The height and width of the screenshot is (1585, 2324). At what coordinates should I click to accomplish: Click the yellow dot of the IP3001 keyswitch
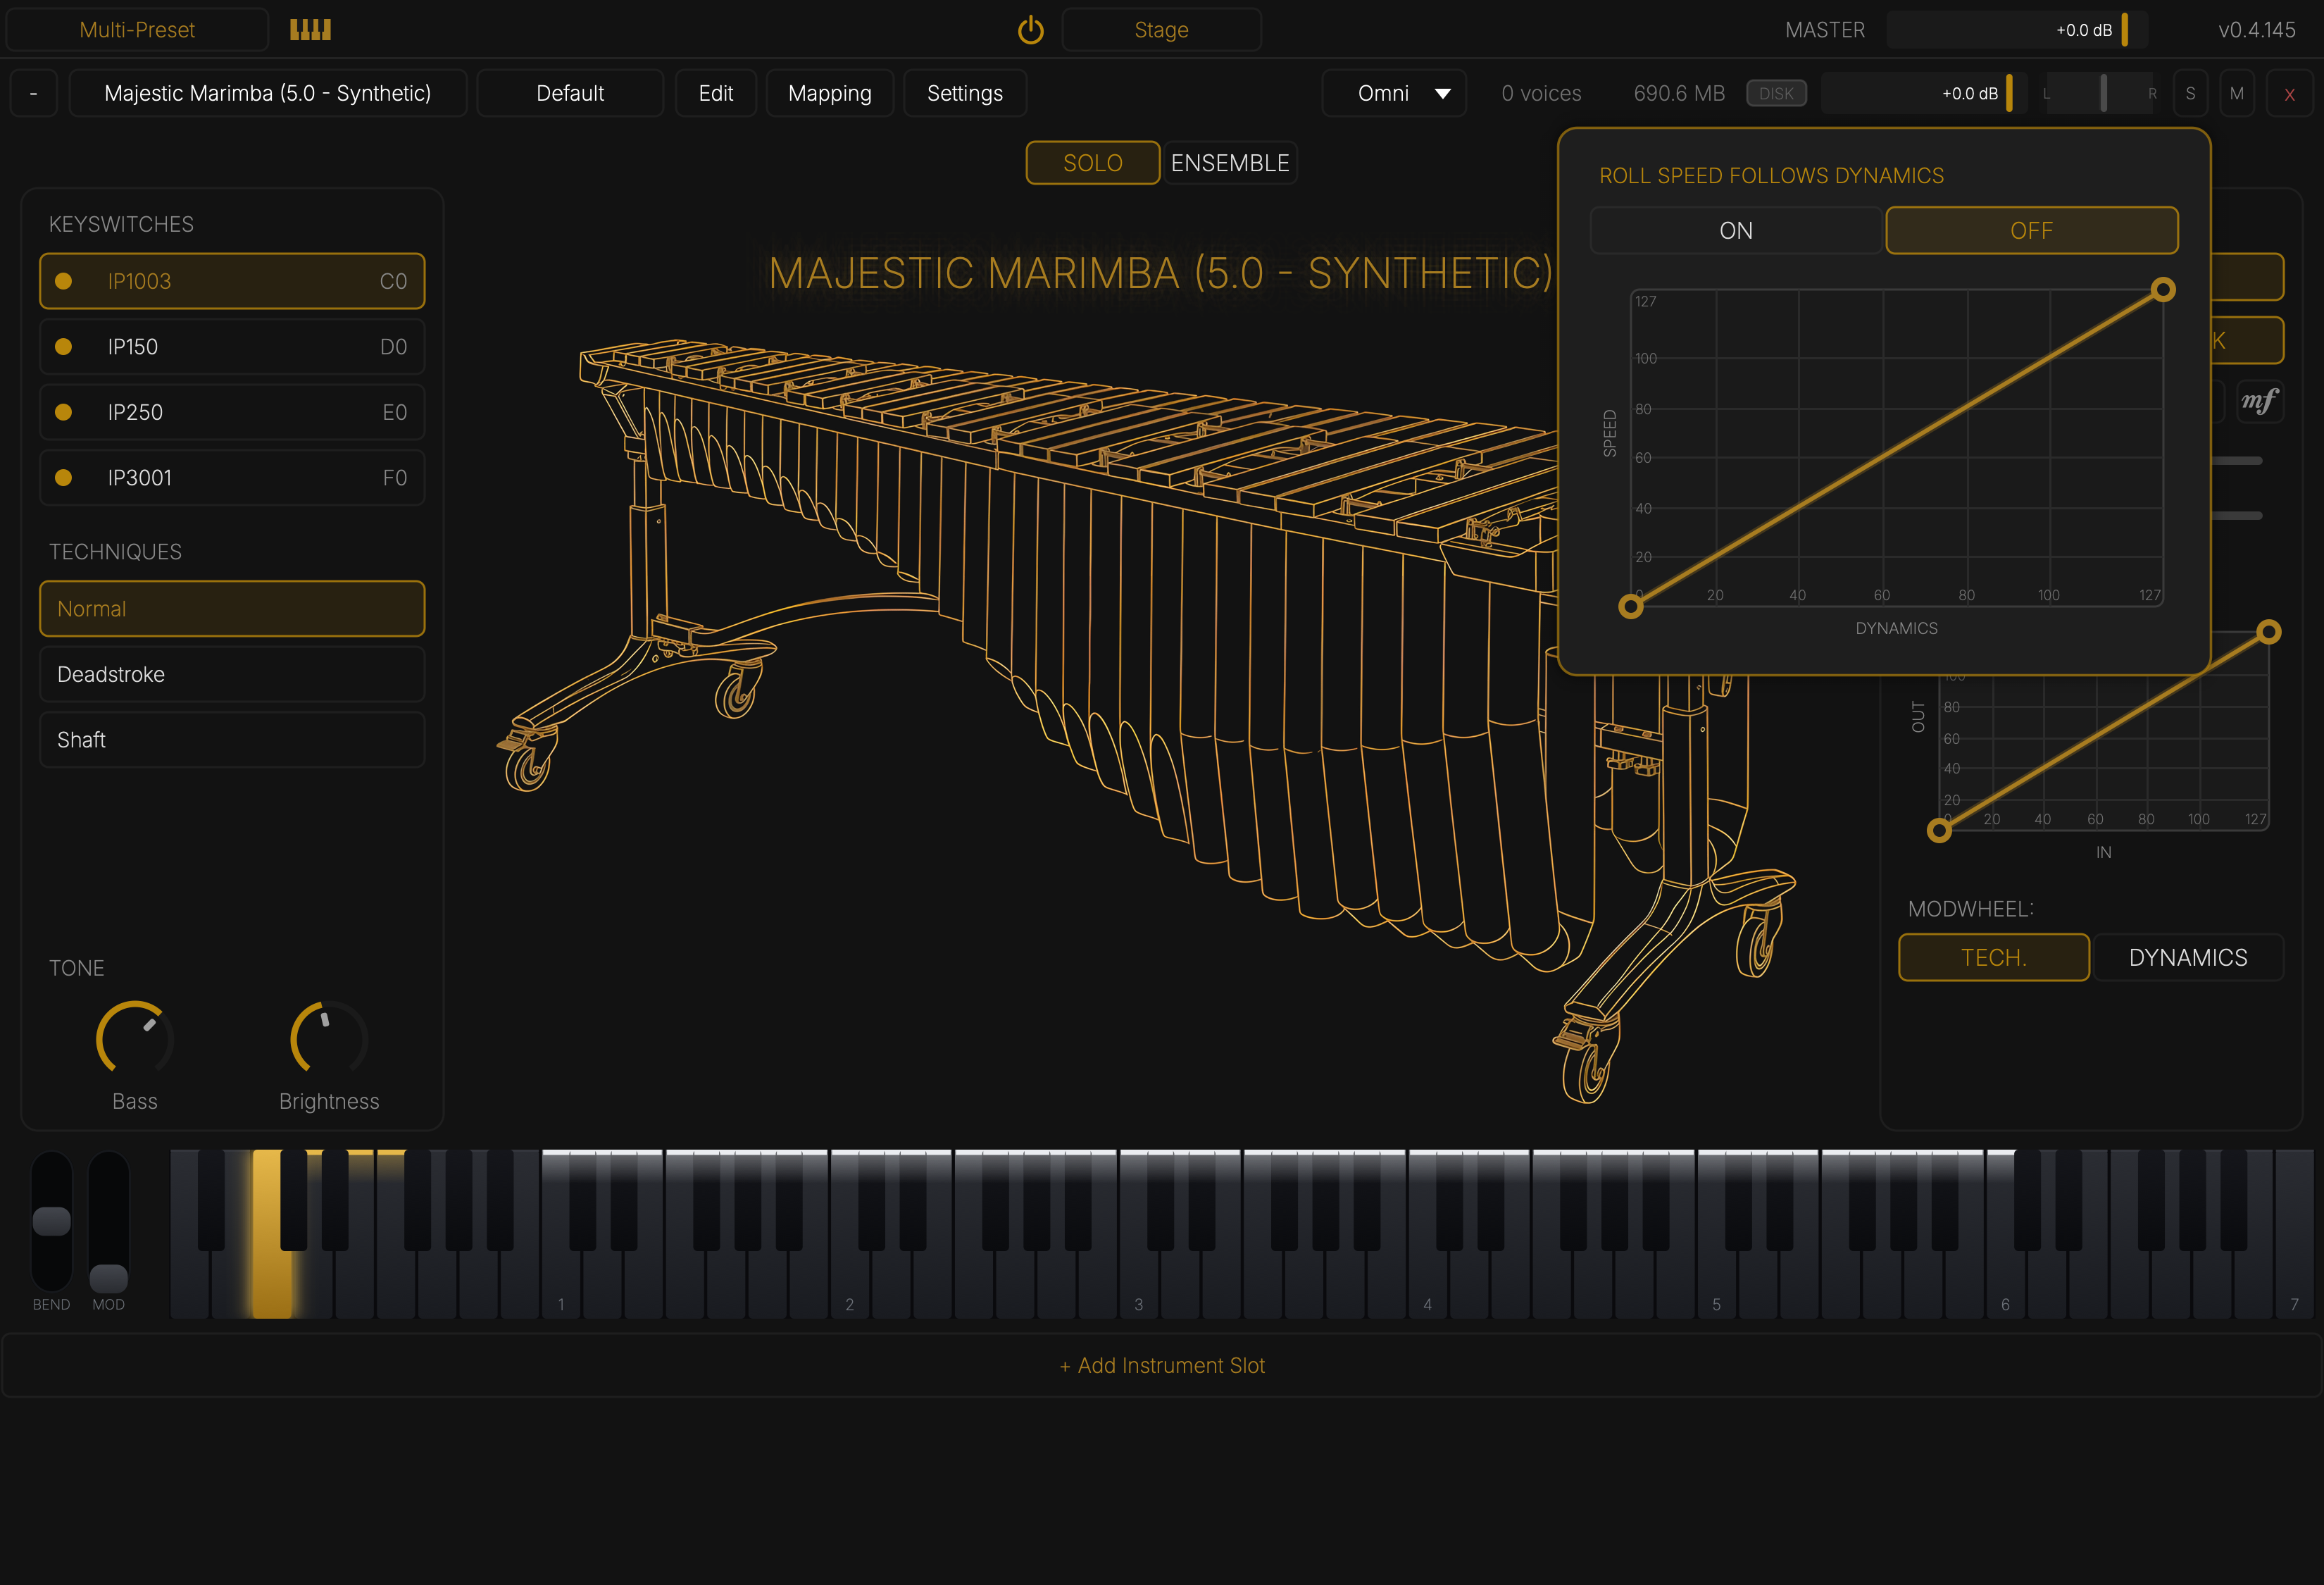coord(63,478)
